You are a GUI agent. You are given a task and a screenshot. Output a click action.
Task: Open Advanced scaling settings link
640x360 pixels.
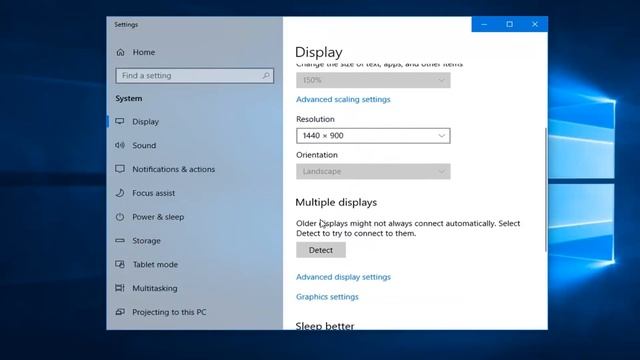click(343, 99)
